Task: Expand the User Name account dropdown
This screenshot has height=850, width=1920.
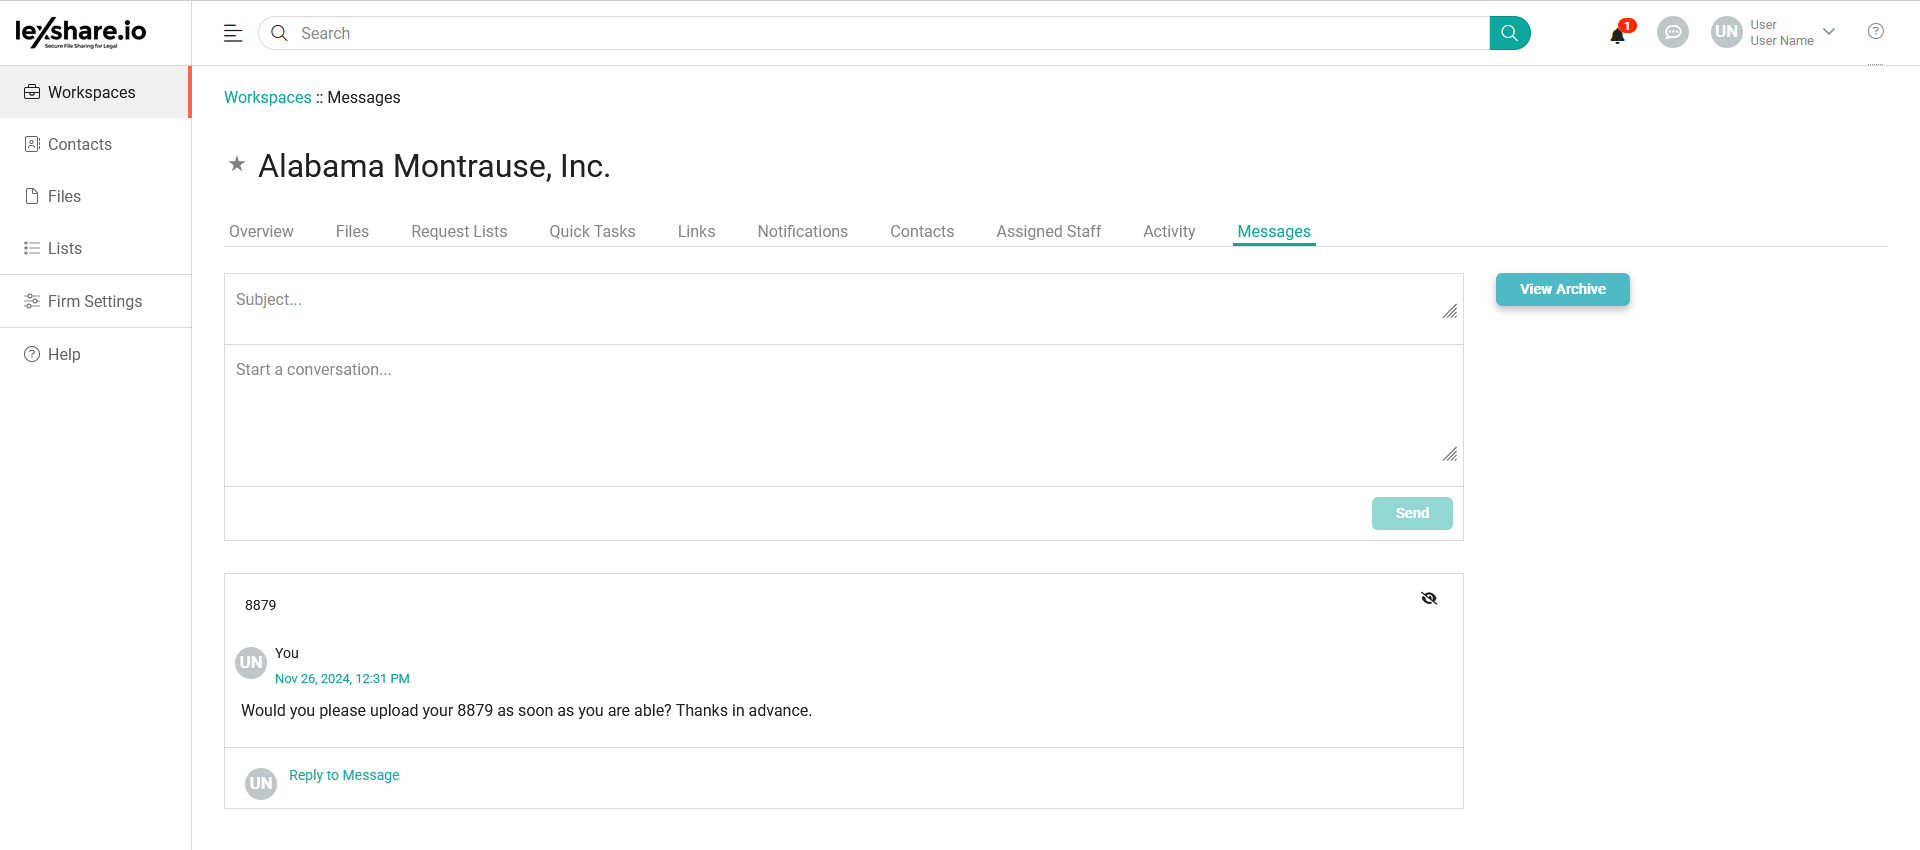Action: click(1829, 32)
